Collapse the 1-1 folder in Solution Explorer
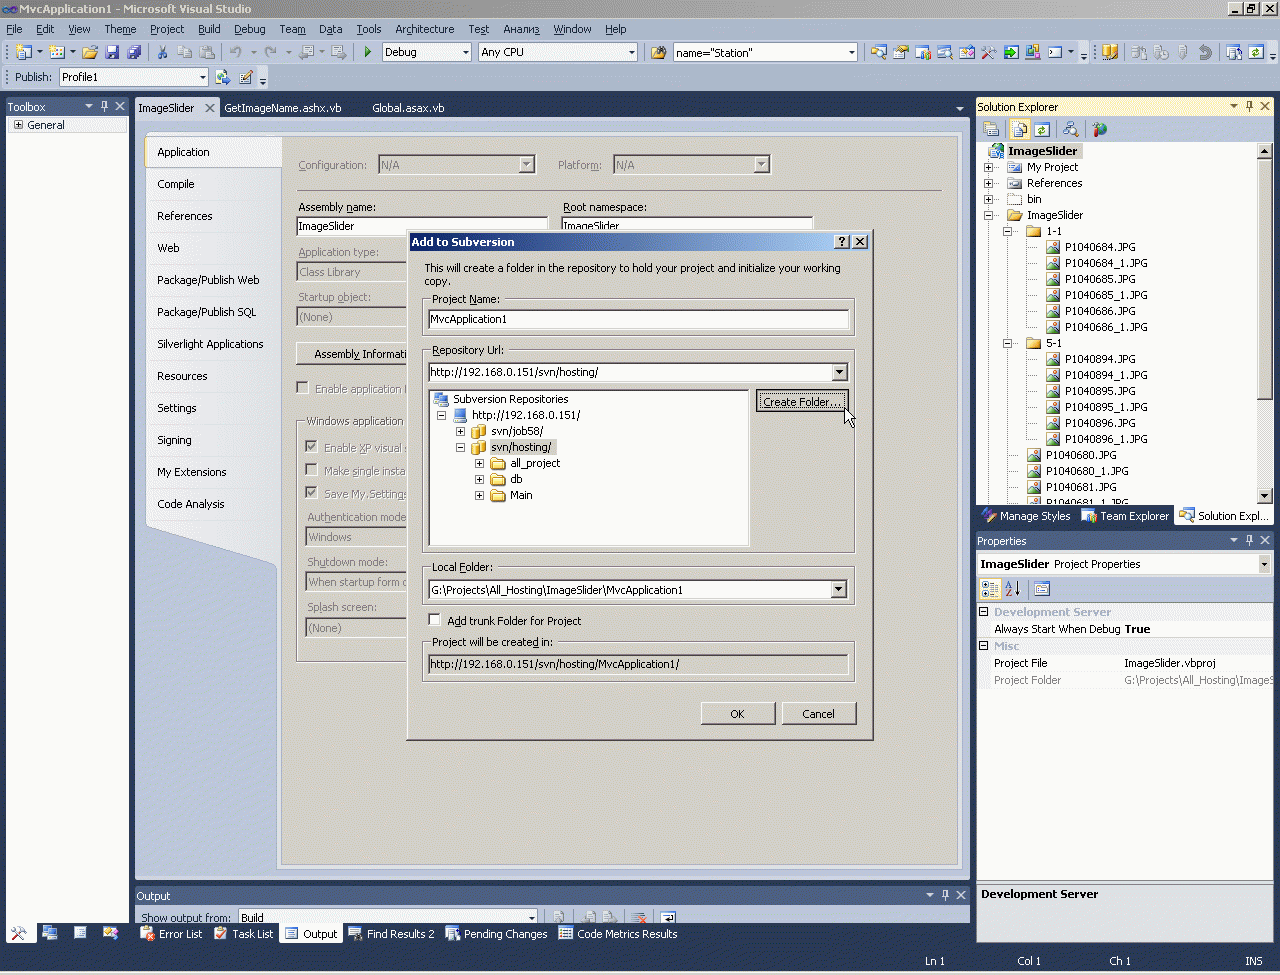The width and height of the screenshot is (1280, 975). [1008, 231]
